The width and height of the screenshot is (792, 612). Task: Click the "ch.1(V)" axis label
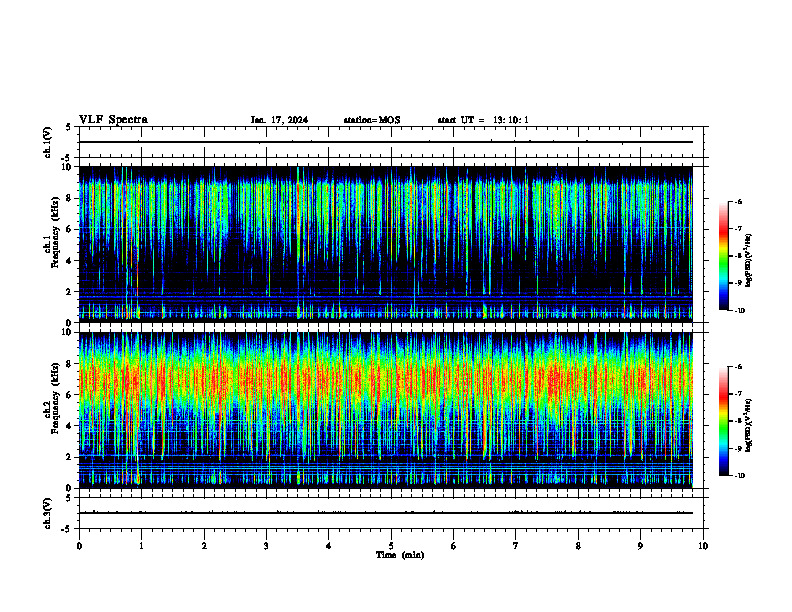pyautogui.click(x=48, y=142)
